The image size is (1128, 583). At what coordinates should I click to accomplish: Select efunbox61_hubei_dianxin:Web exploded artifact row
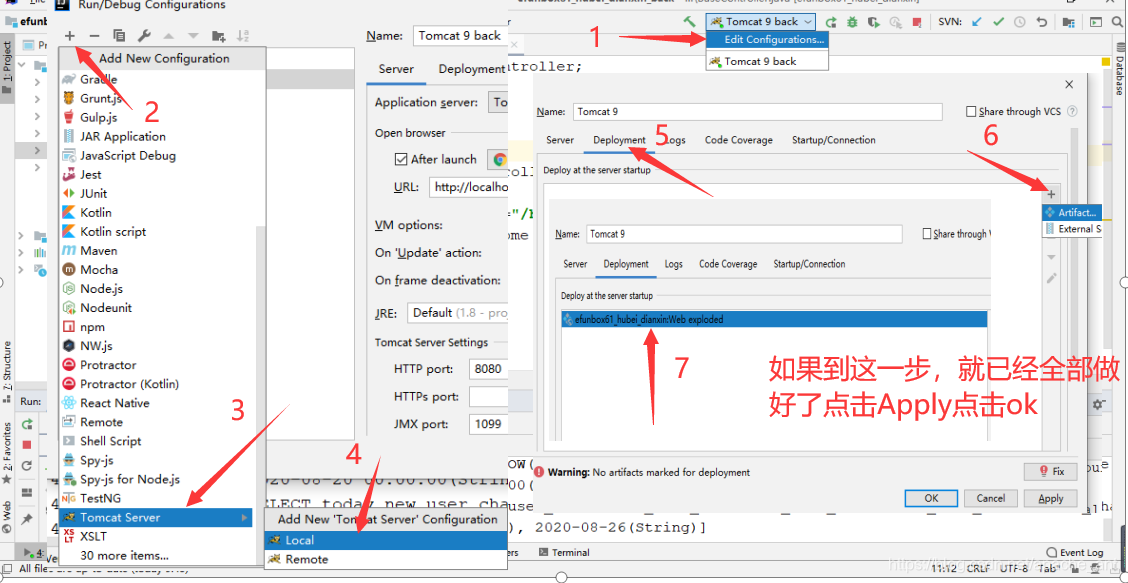774,320
